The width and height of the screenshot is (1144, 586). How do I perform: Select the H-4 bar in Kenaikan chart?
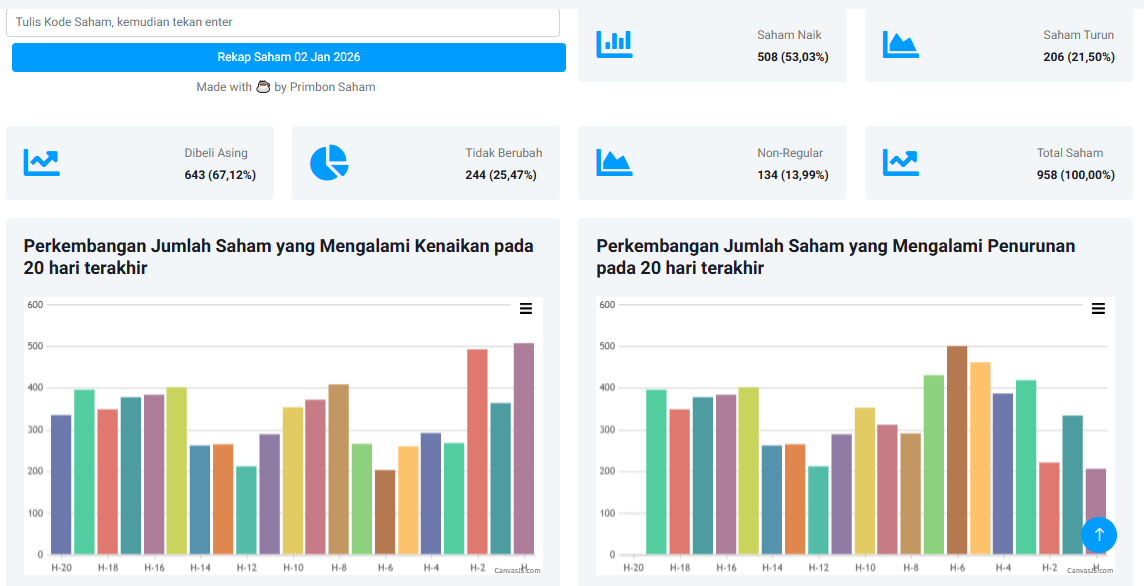click(x=431, y=493)
